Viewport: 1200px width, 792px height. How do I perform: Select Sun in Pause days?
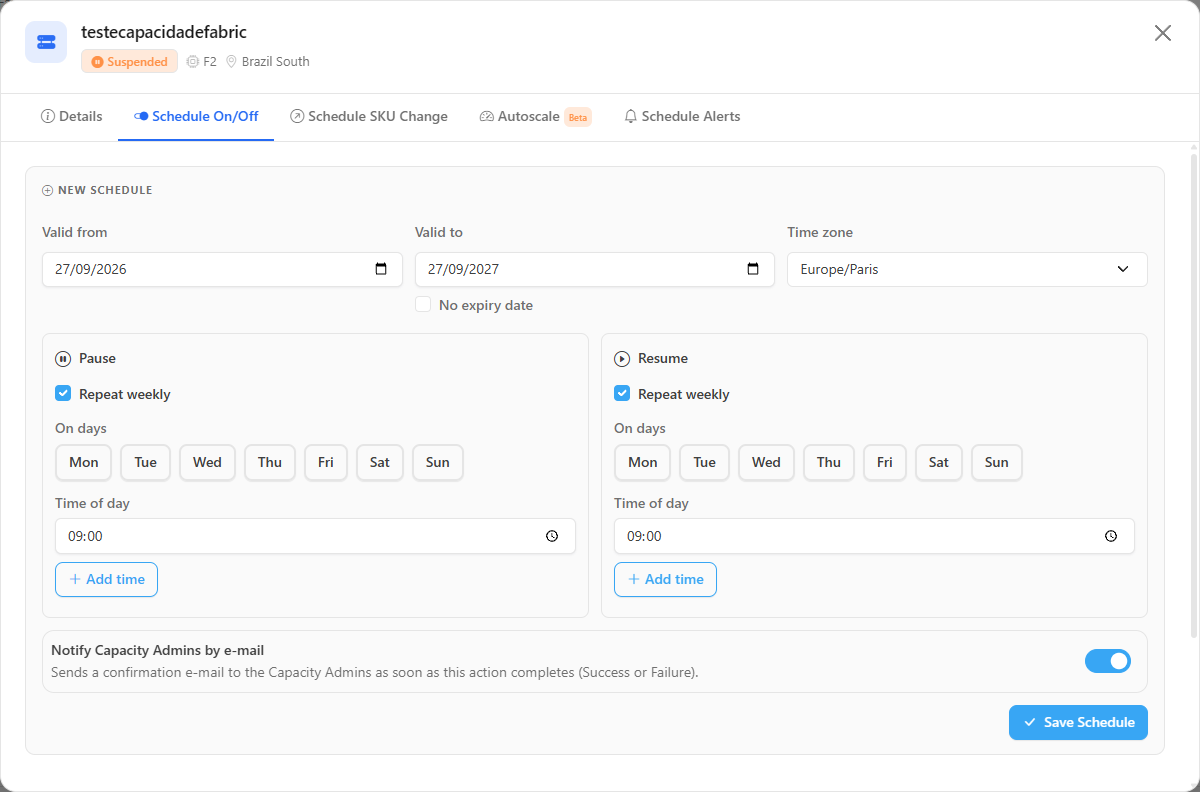point(438,462)
